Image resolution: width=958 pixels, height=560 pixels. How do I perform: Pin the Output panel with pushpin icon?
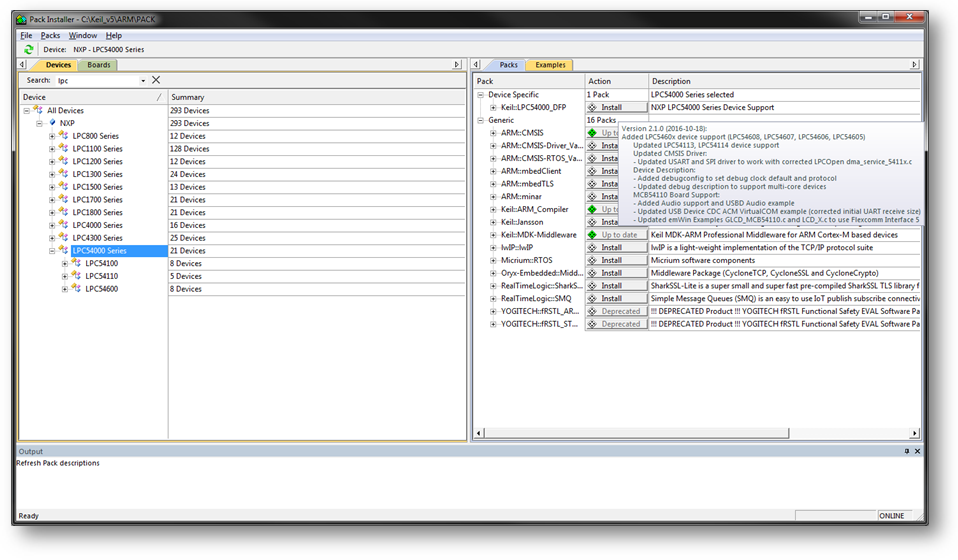click(907, 451)
